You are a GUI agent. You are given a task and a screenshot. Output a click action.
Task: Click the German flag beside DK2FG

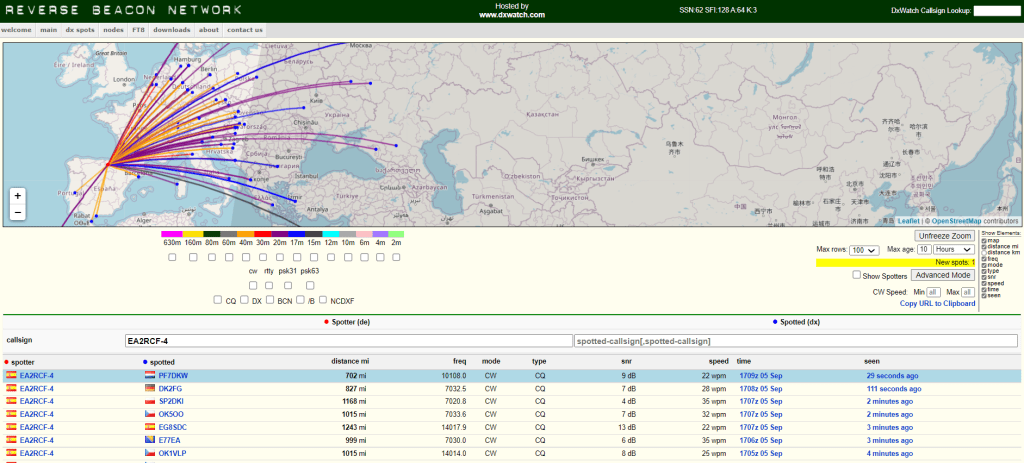click(x=150, y=389)
